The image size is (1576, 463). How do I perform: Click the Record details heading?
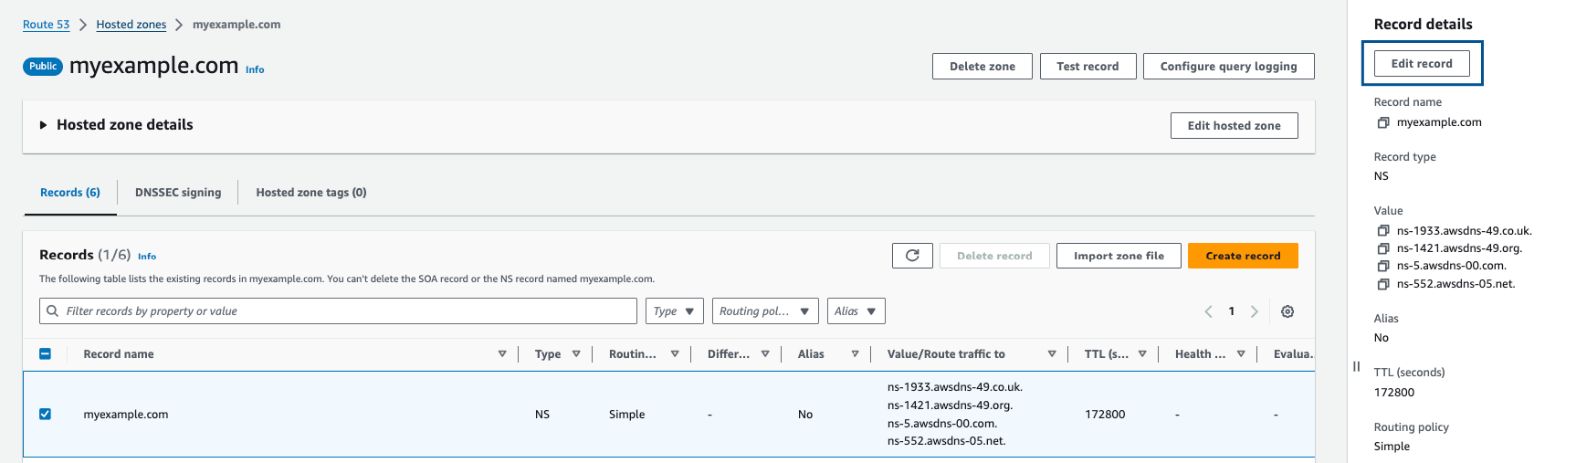[1423, 24]
